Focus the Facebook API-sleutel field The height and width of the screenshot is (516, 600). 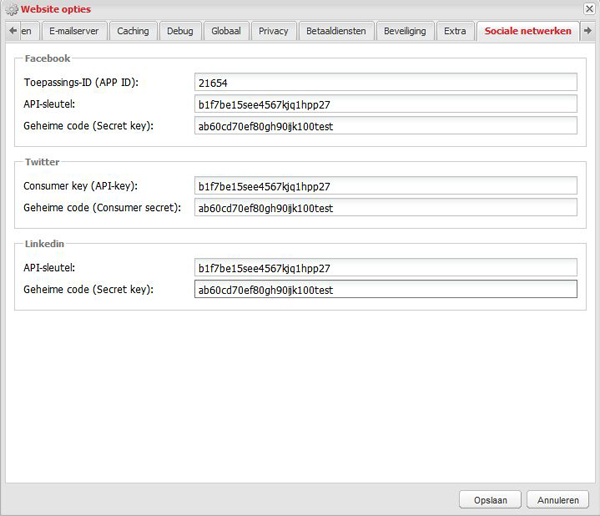[386, 104]
